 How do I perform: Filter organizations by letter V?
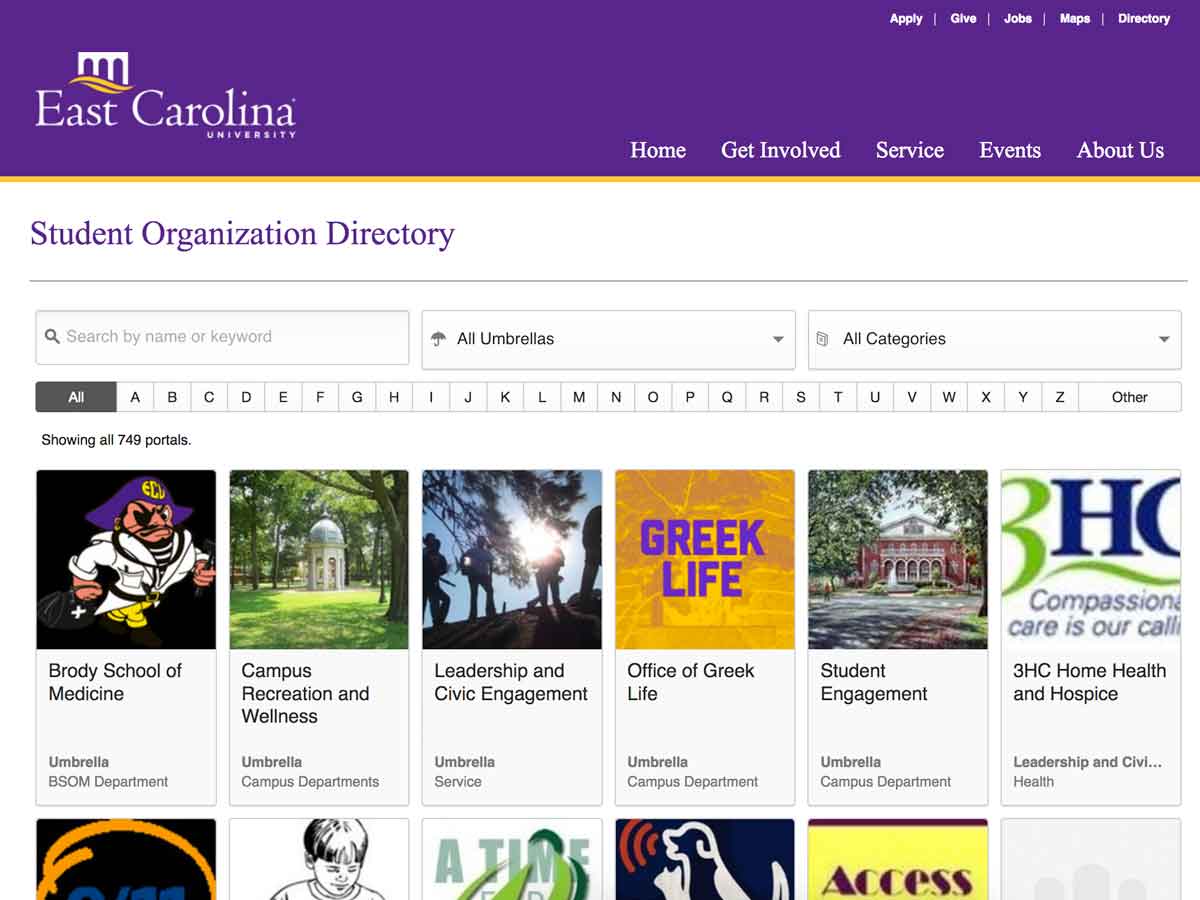click(x=912, y=397)
